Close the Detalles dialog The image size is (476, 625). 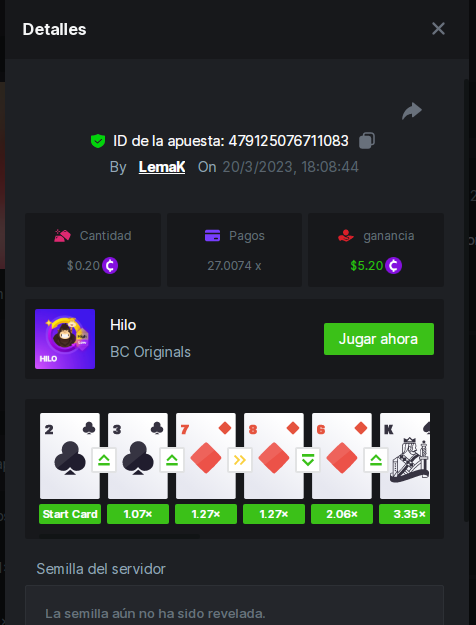coord(438,29)
